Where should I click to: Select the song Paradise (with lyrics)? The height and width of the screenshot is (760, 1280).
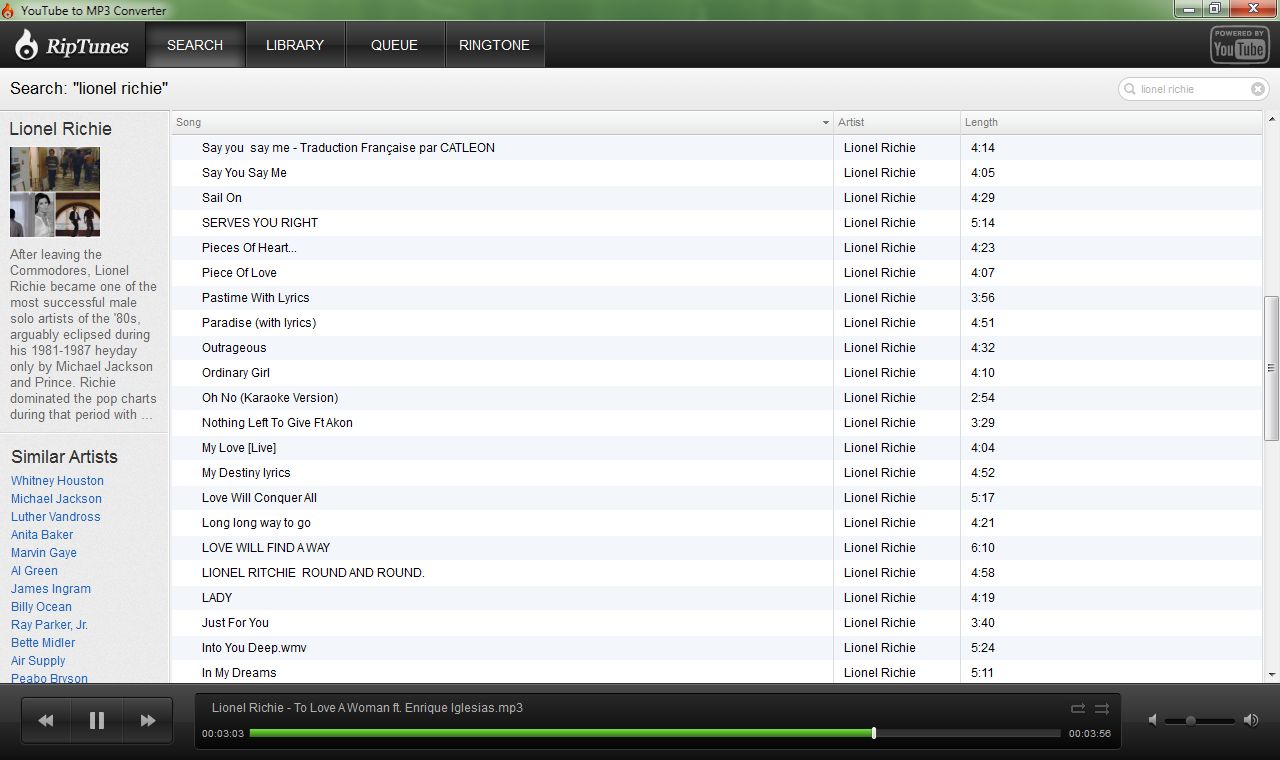[259, 323]
